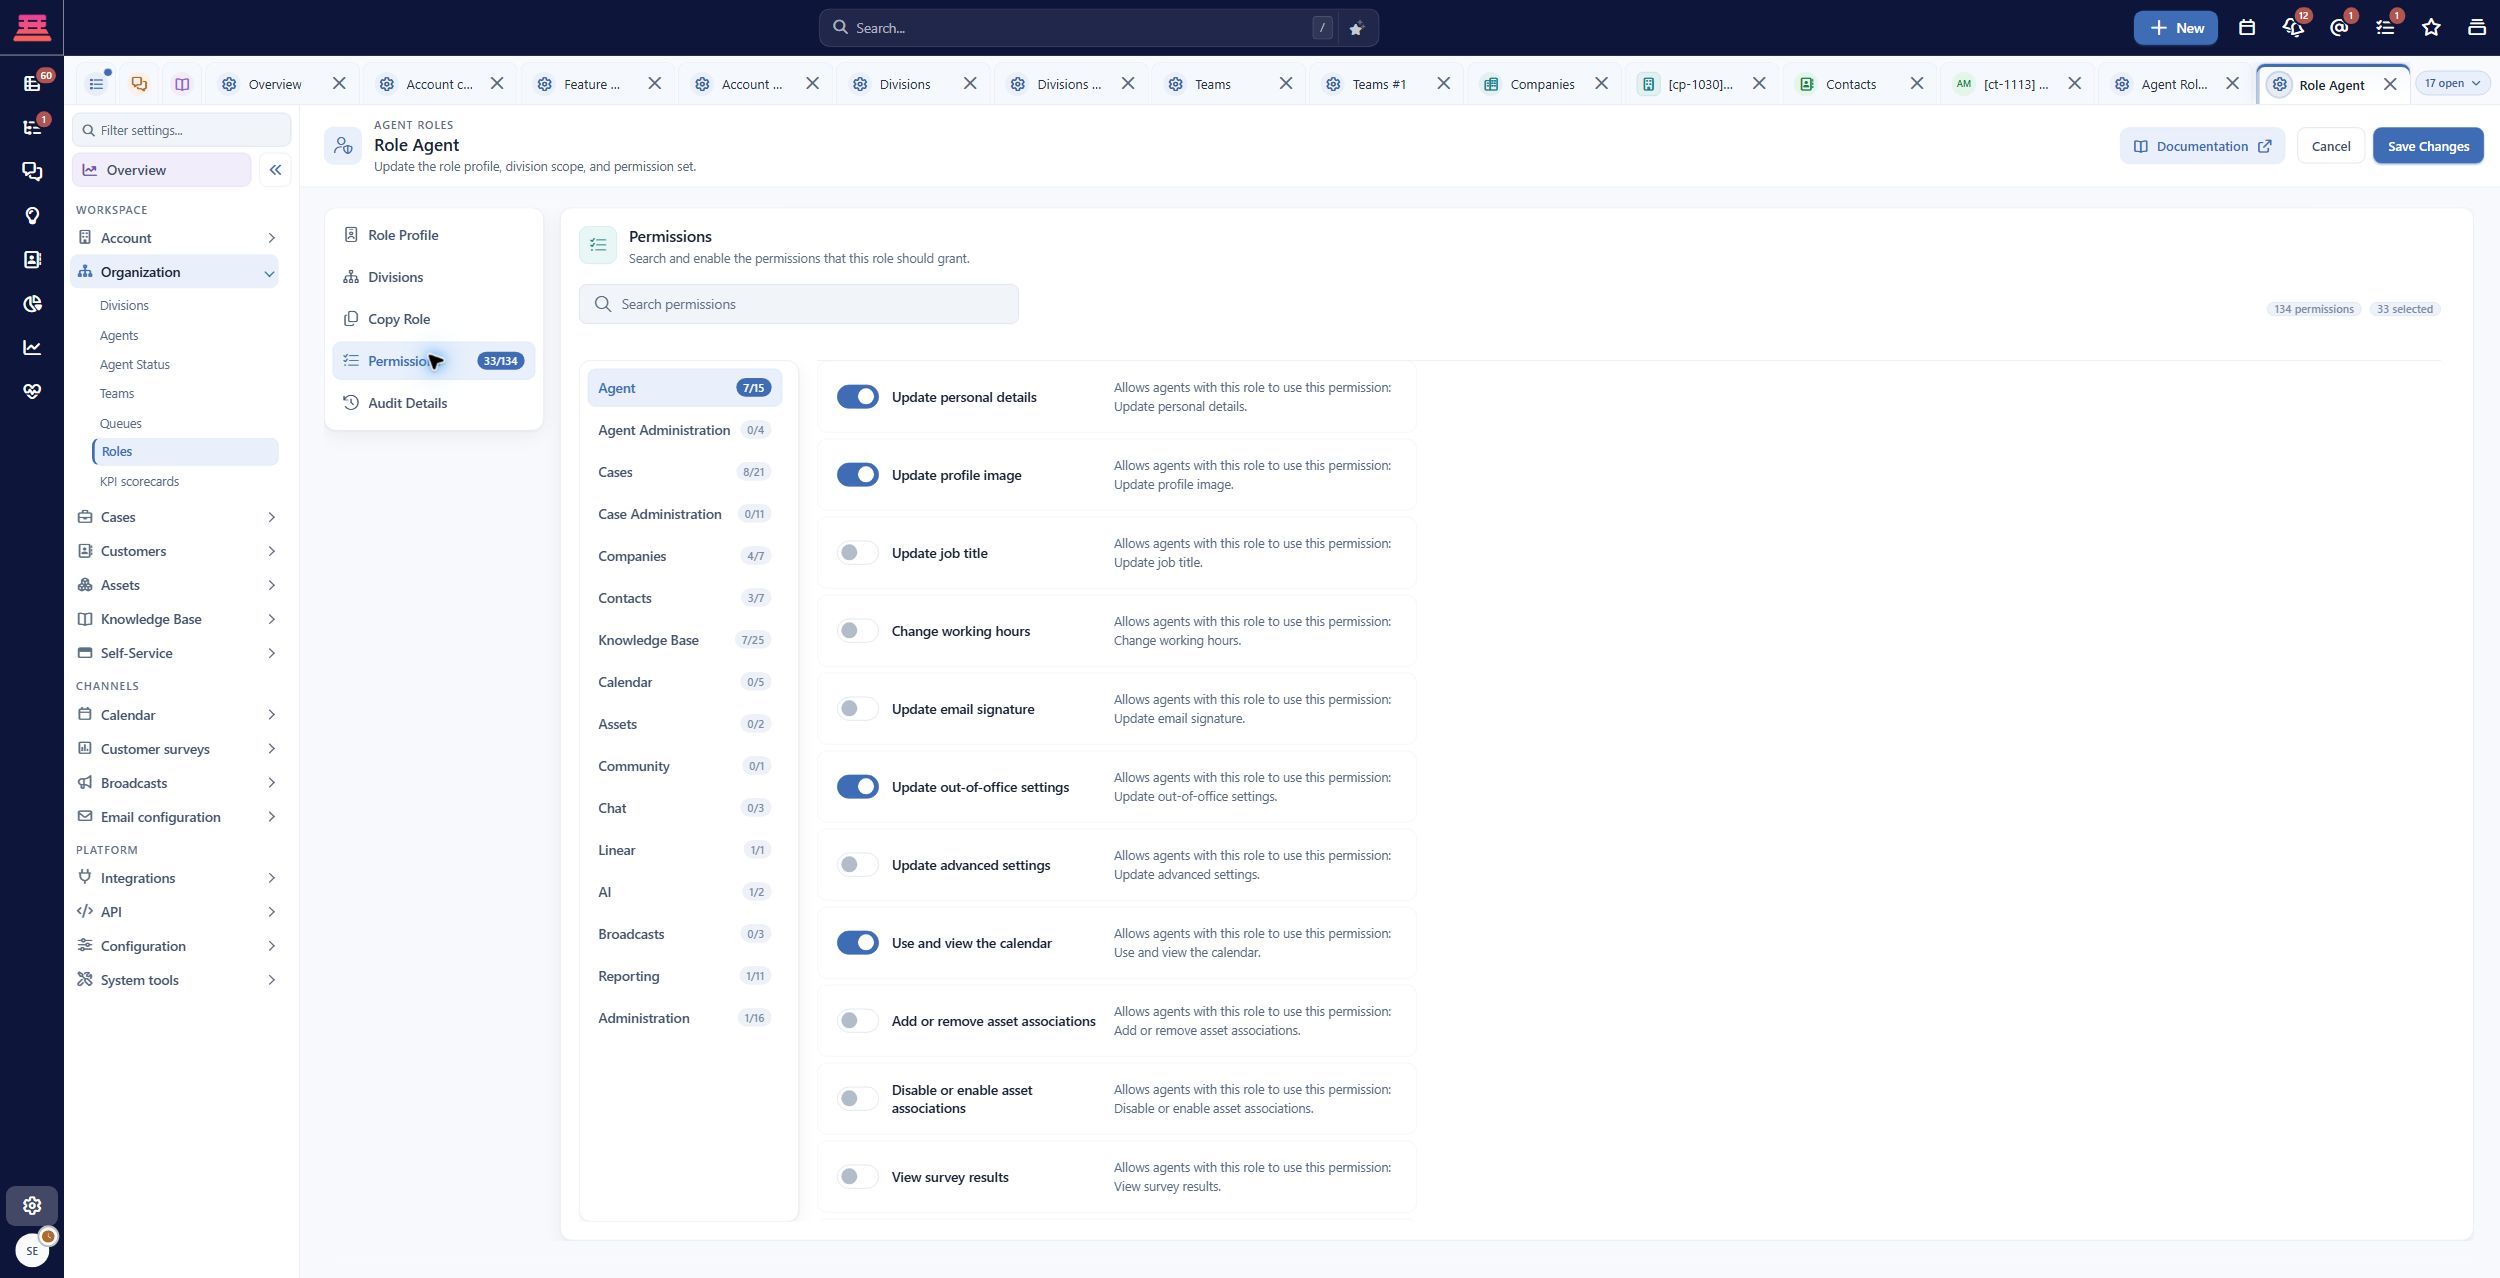Go to Agents under Organization

pyautogui.click(x=119, y=335)
